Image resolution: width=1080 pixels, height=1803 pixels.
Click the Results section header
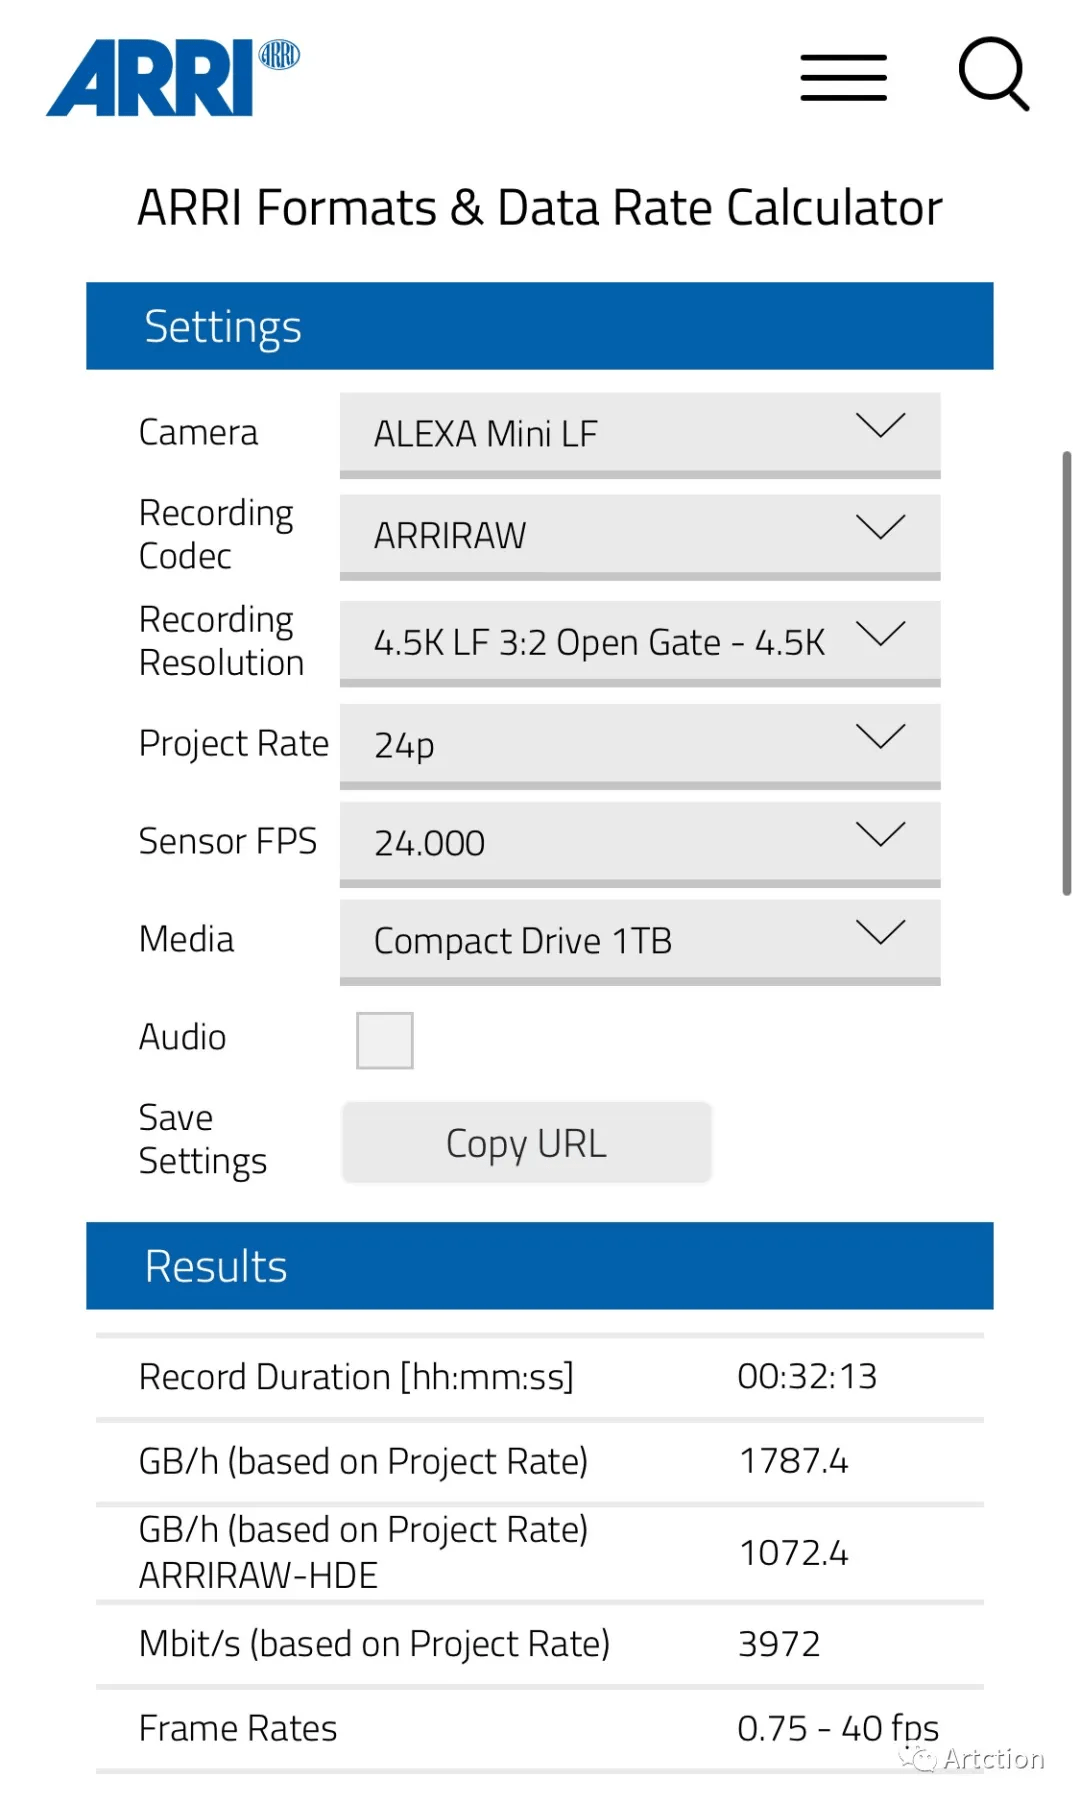(x=540, y=1266)
